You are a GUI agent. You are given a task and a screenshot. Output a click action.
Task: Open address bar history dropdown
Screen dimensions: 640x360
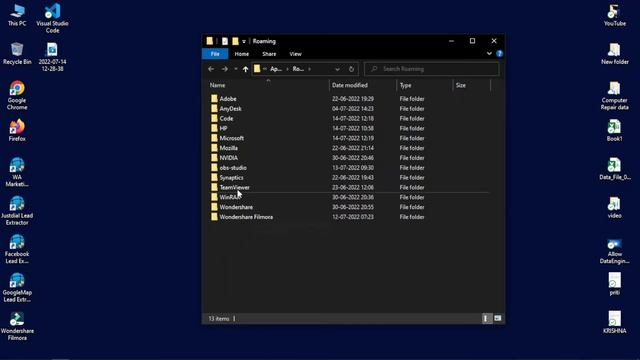click(337, 69)
